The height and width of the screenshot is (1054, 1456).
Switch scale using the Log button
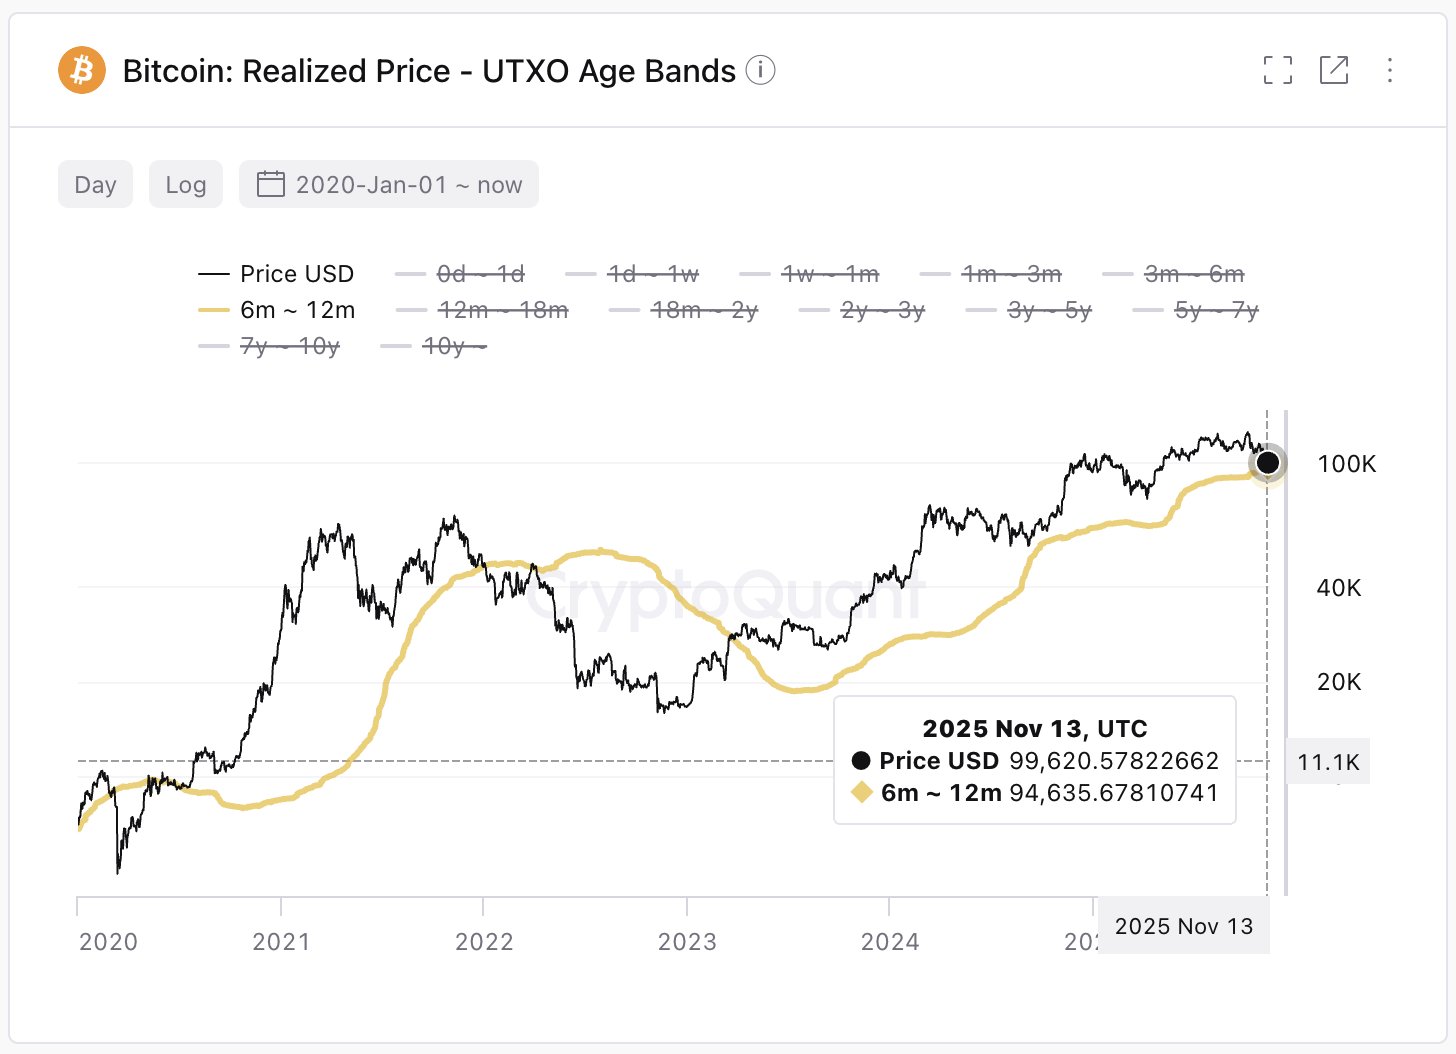pyautogui.click(x=186, y=184)
